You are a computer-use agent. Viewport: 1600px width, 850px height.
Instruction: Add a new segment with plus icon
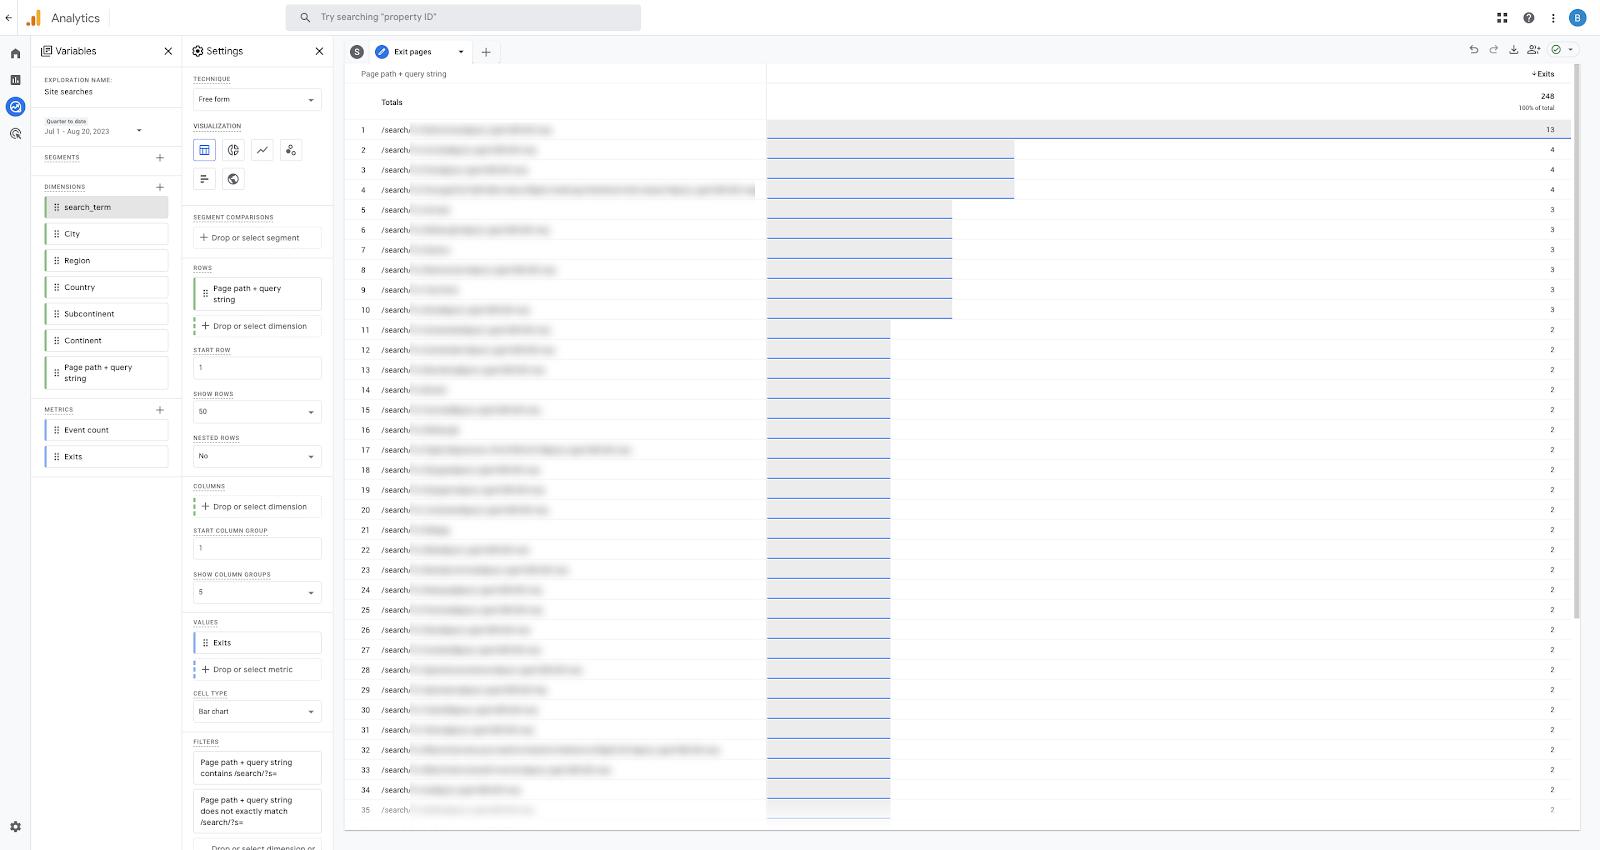pyautogui.click(x=160, y=158)
